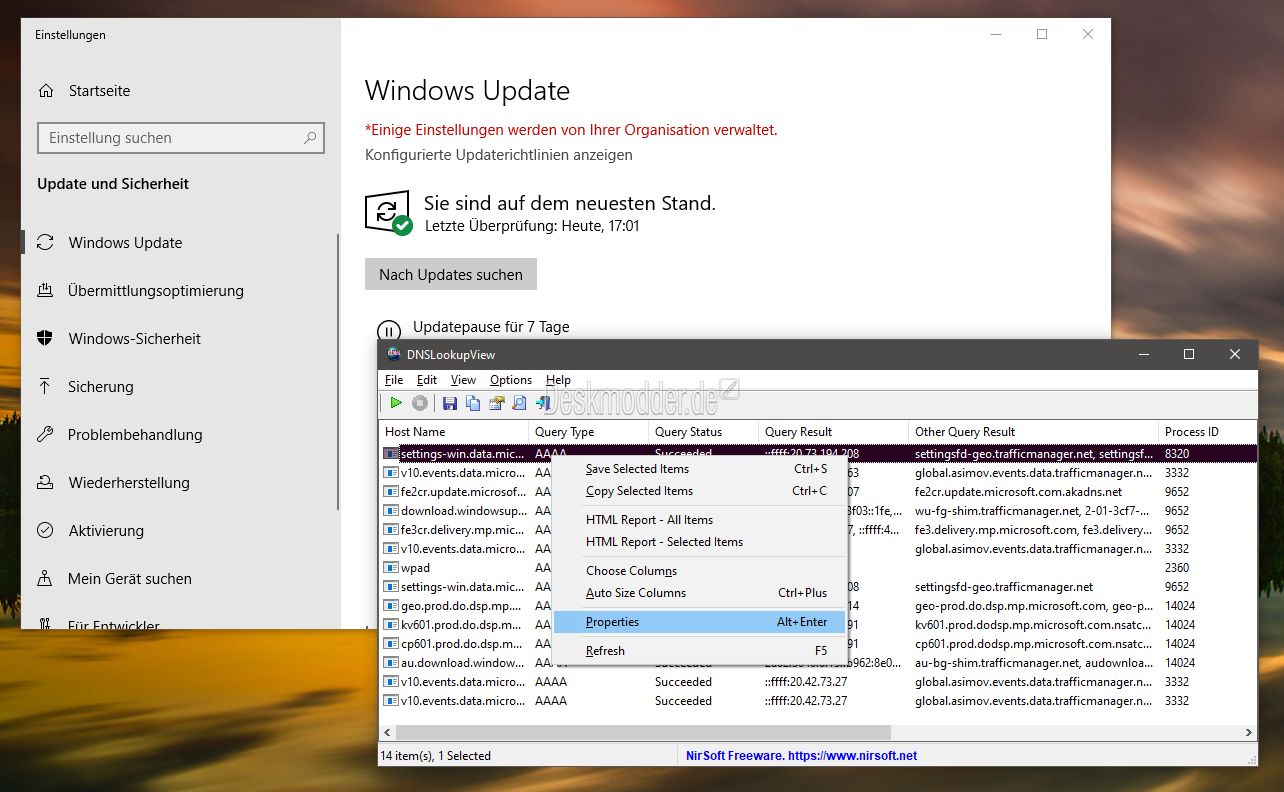The width and height of the screenshot is (1284, 792).
Task: Select the kv601.prod.do.dsp.m host row
Action: (x=818, y=625)
